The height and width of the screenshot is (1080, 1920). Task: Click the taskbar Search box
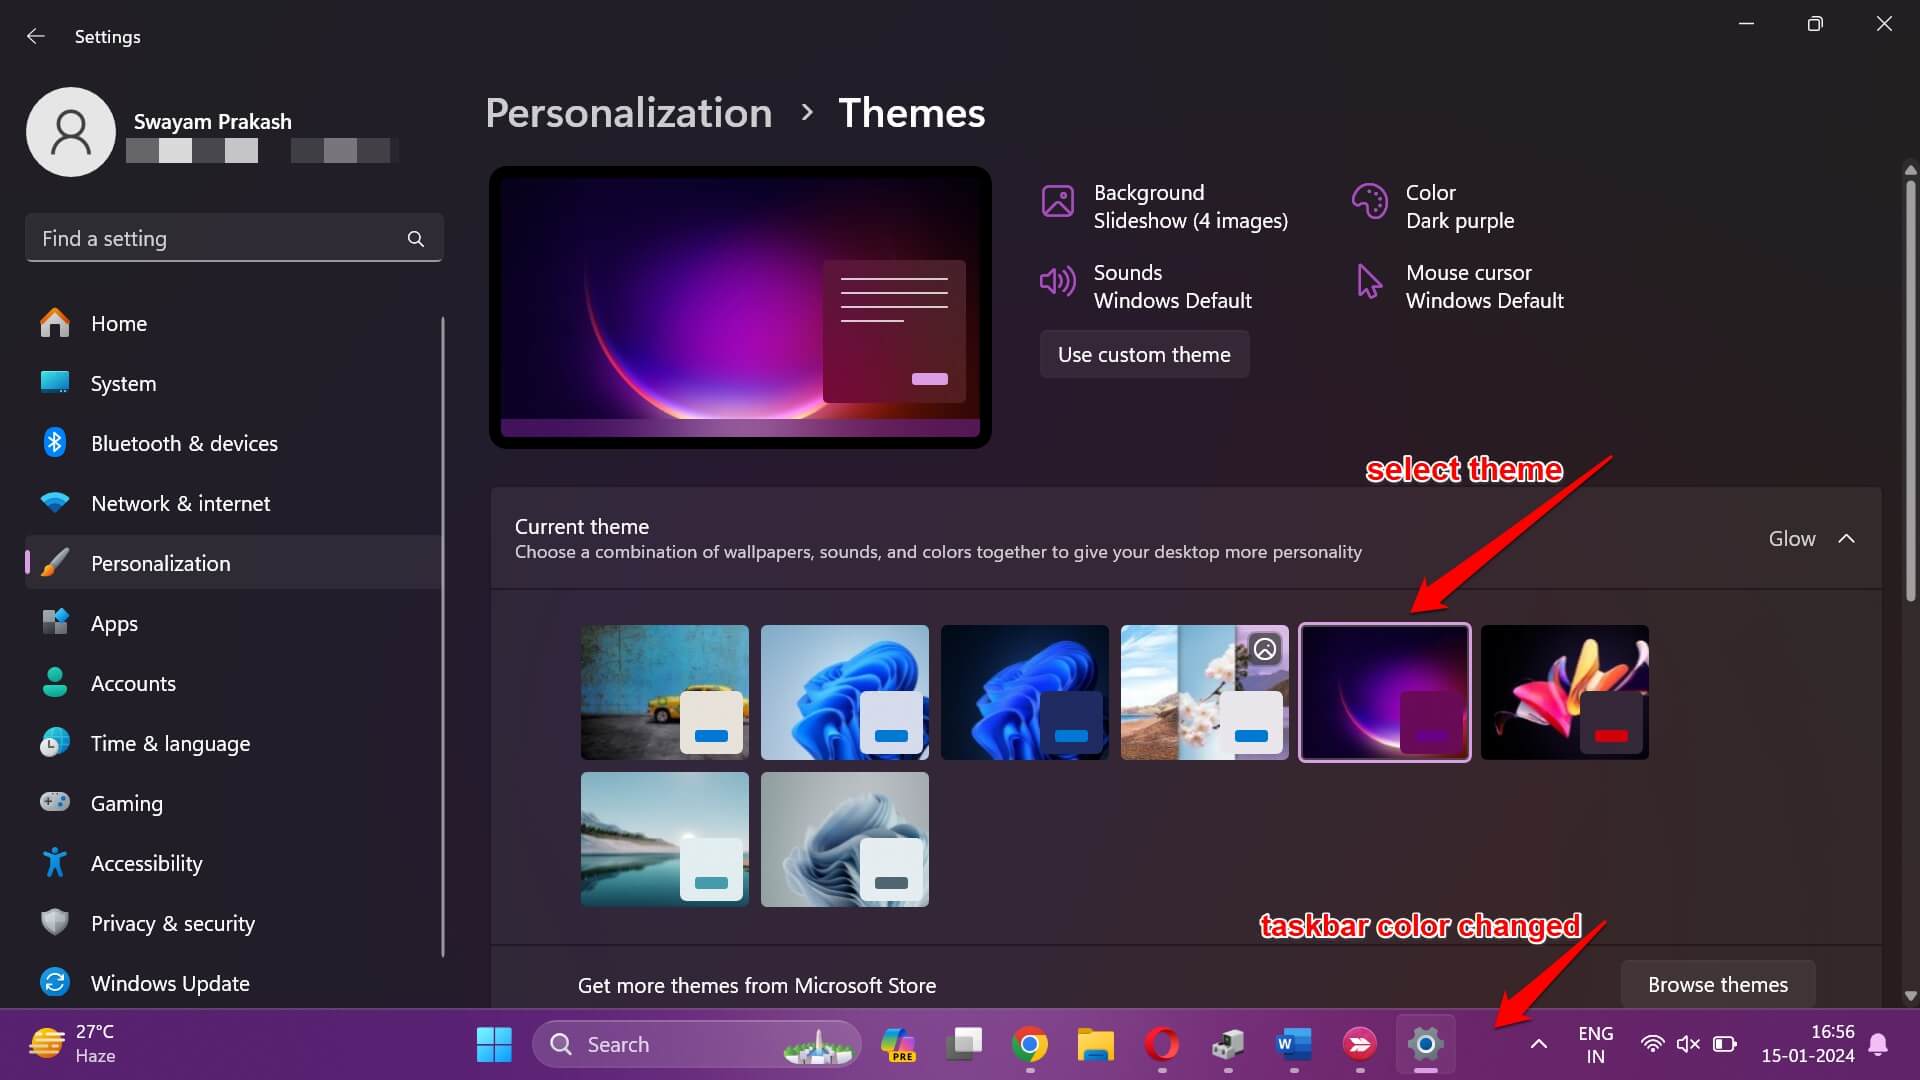[x=697, y=1044]
